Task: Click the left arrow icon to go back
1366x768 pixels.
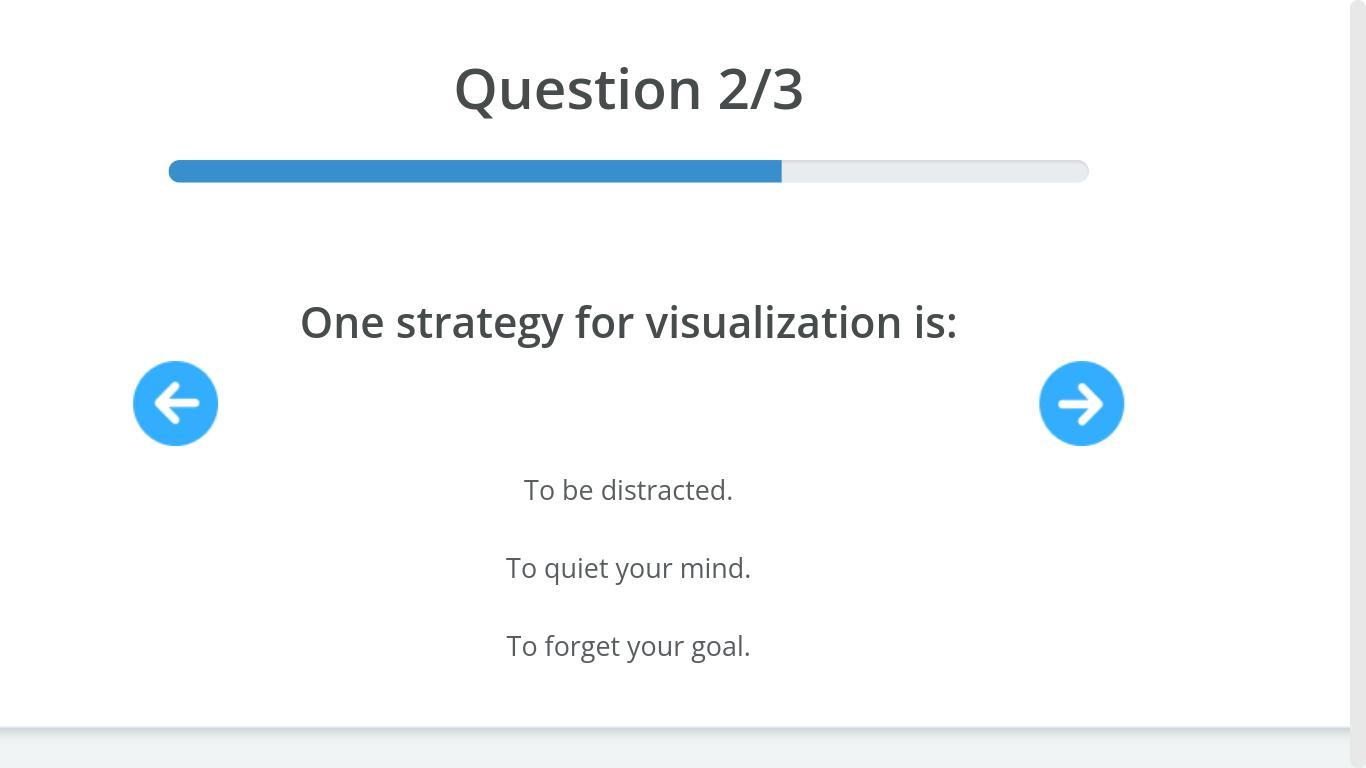Action: (x=175, y=403)
